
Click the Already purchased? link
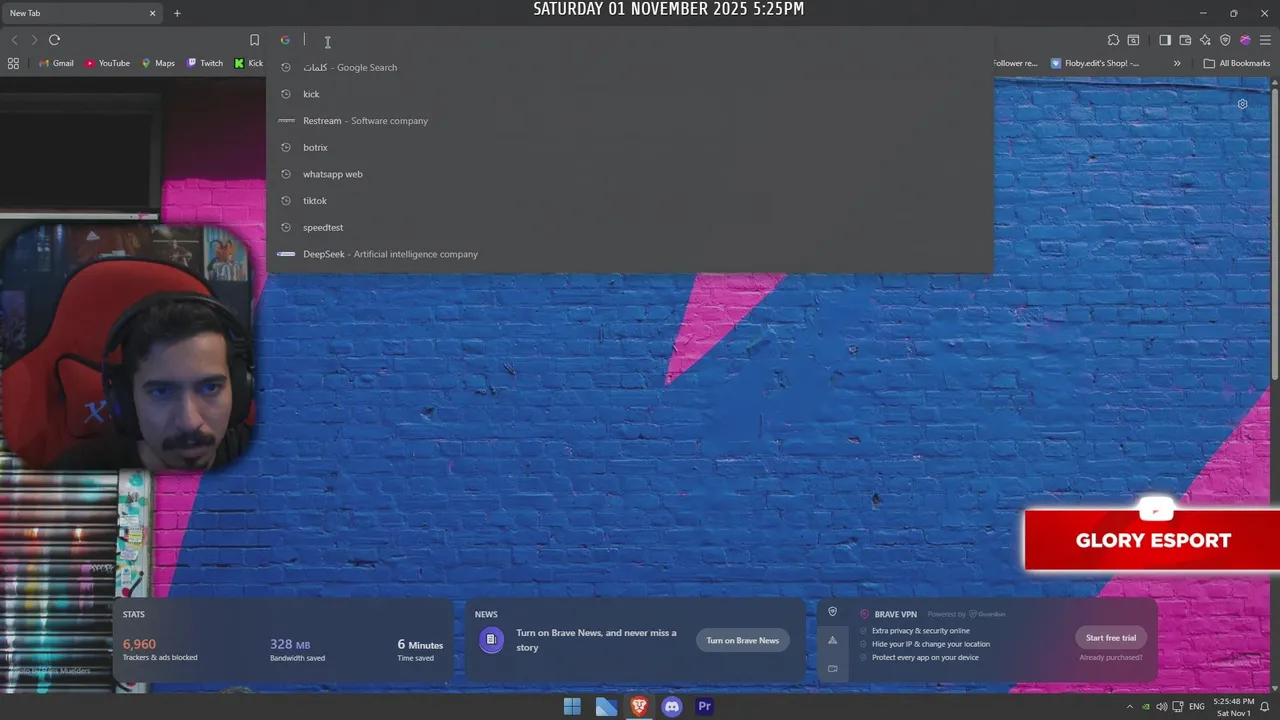tap(1111, 658)
